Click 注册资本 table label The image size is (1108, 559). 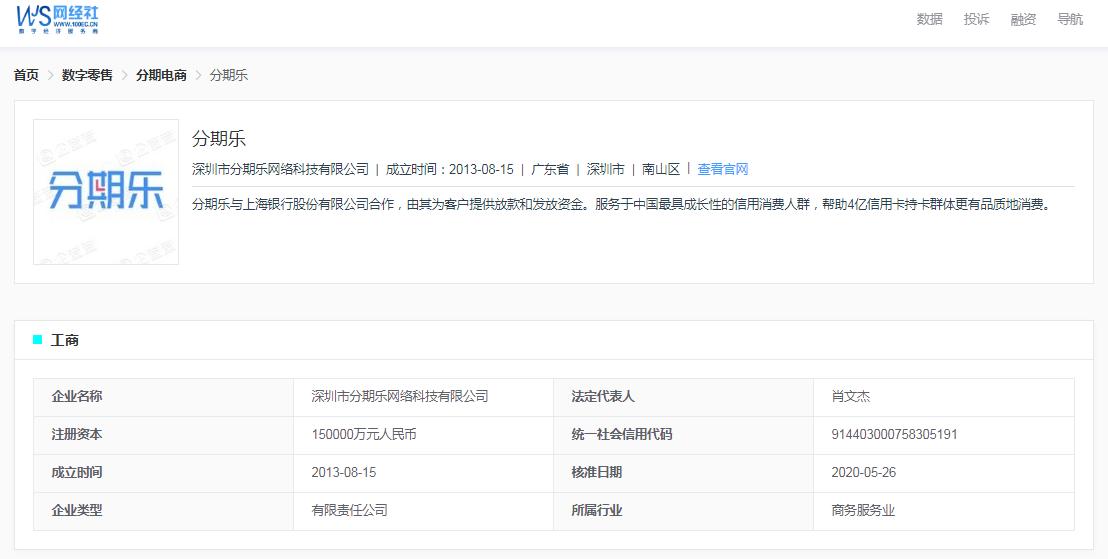pos(77,435)
